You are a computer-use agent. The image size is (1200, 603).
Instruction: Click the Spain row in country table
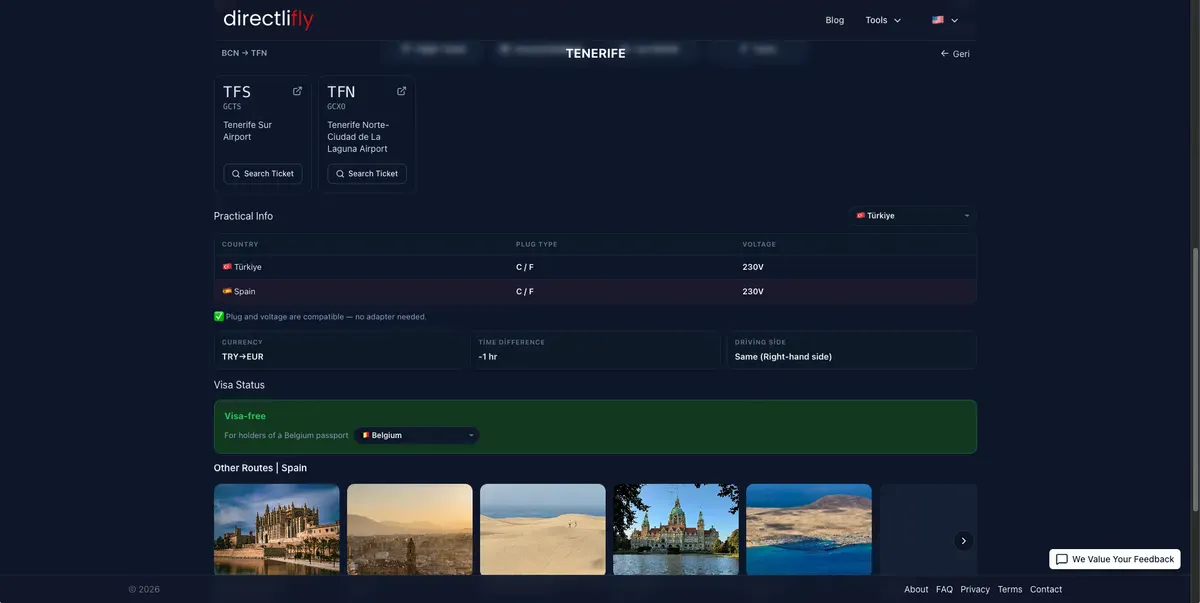[595, 292]
